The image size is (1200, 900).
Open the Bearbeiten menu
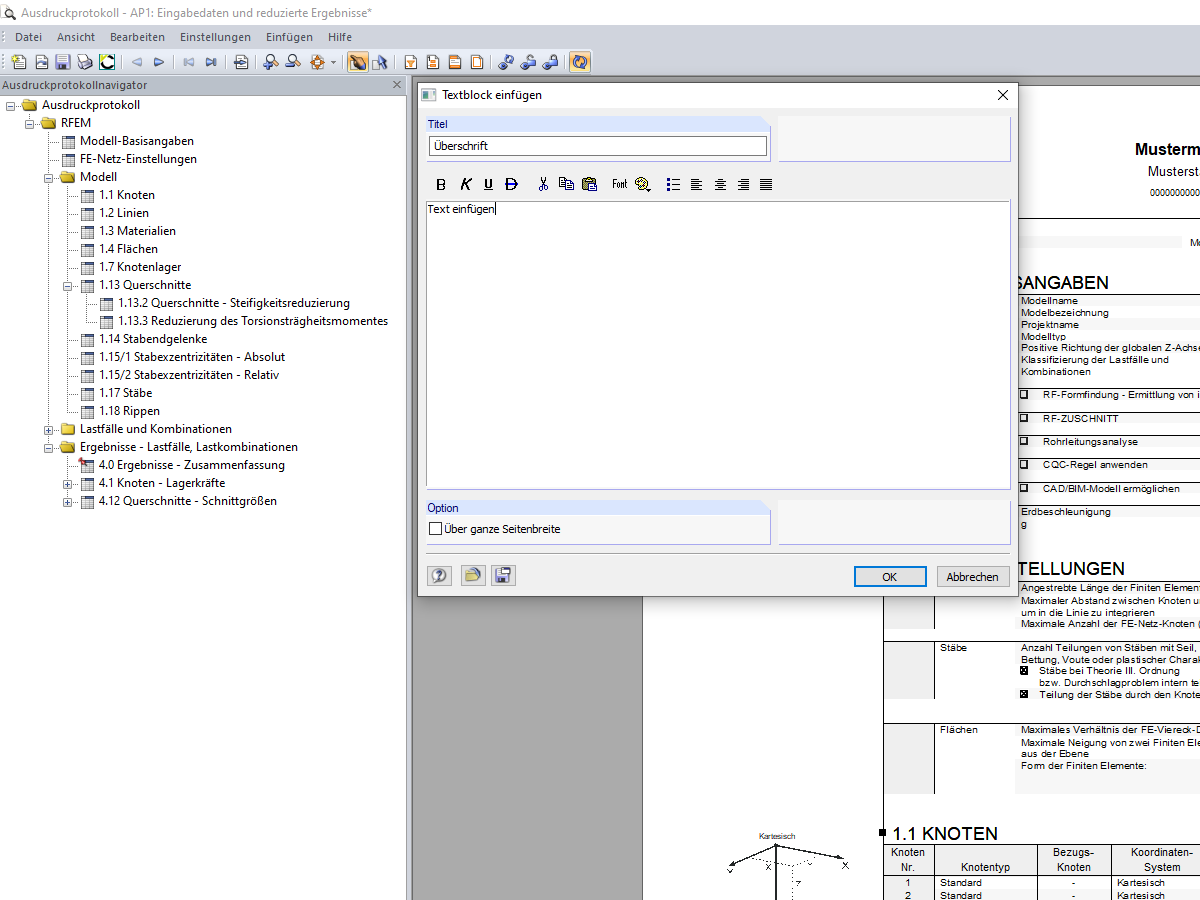138,37
